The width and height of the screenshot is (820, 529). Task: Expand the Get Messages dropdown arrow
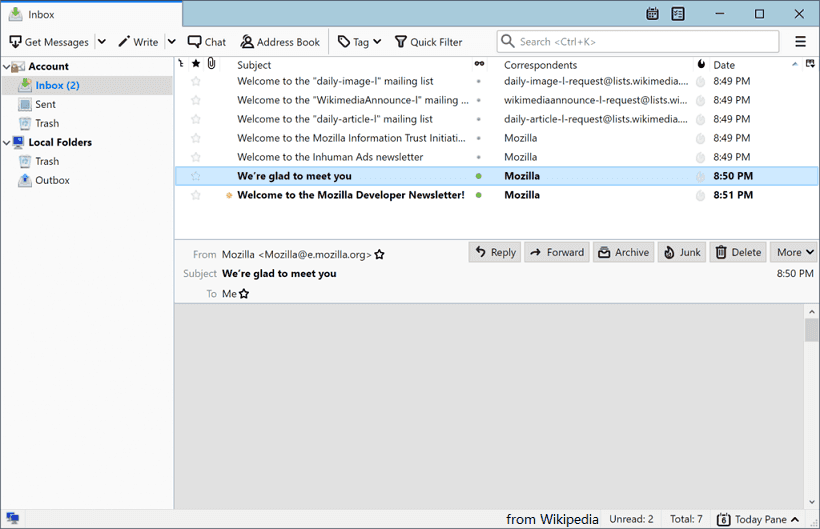[101, 42]
